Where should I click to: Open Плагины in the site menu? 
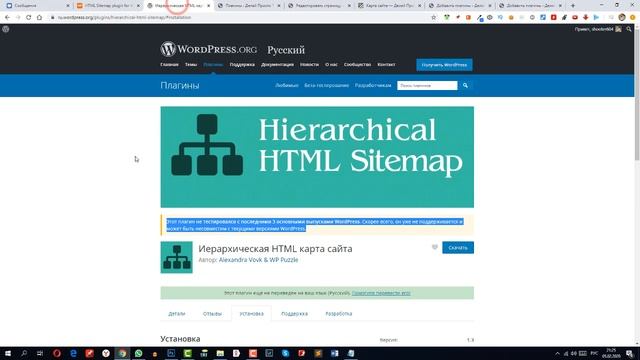[x=213, y=64]
